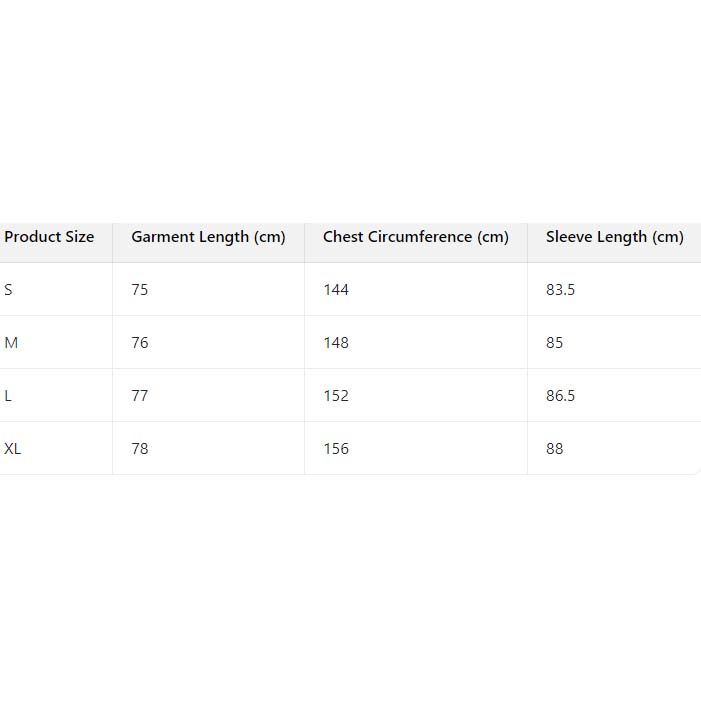Click chest circumference value 152
Image resolution: width=701 pixels, height=701 pixels.
point(336,396)
